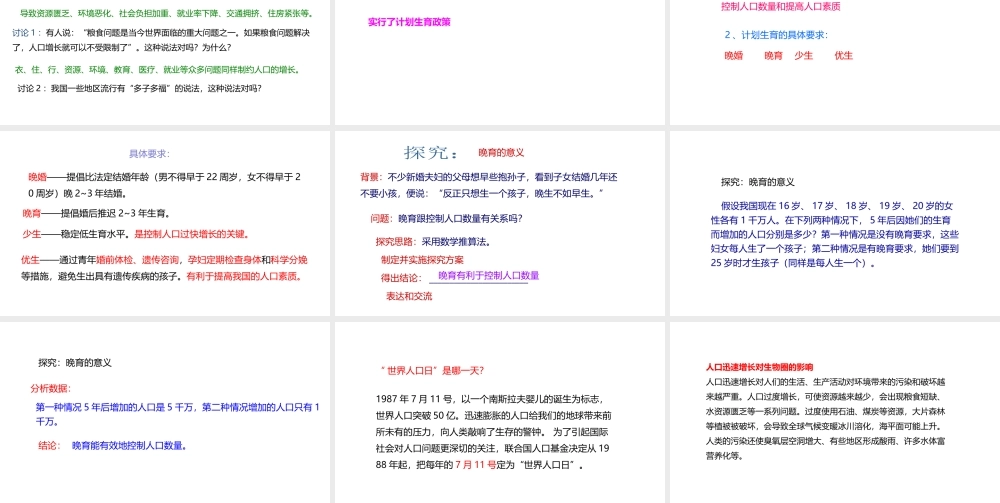Viewport: 1000px width, 503px height.
Task: Click the green line 衣、住、行、资源、环境
Action: tap(157, 69)
